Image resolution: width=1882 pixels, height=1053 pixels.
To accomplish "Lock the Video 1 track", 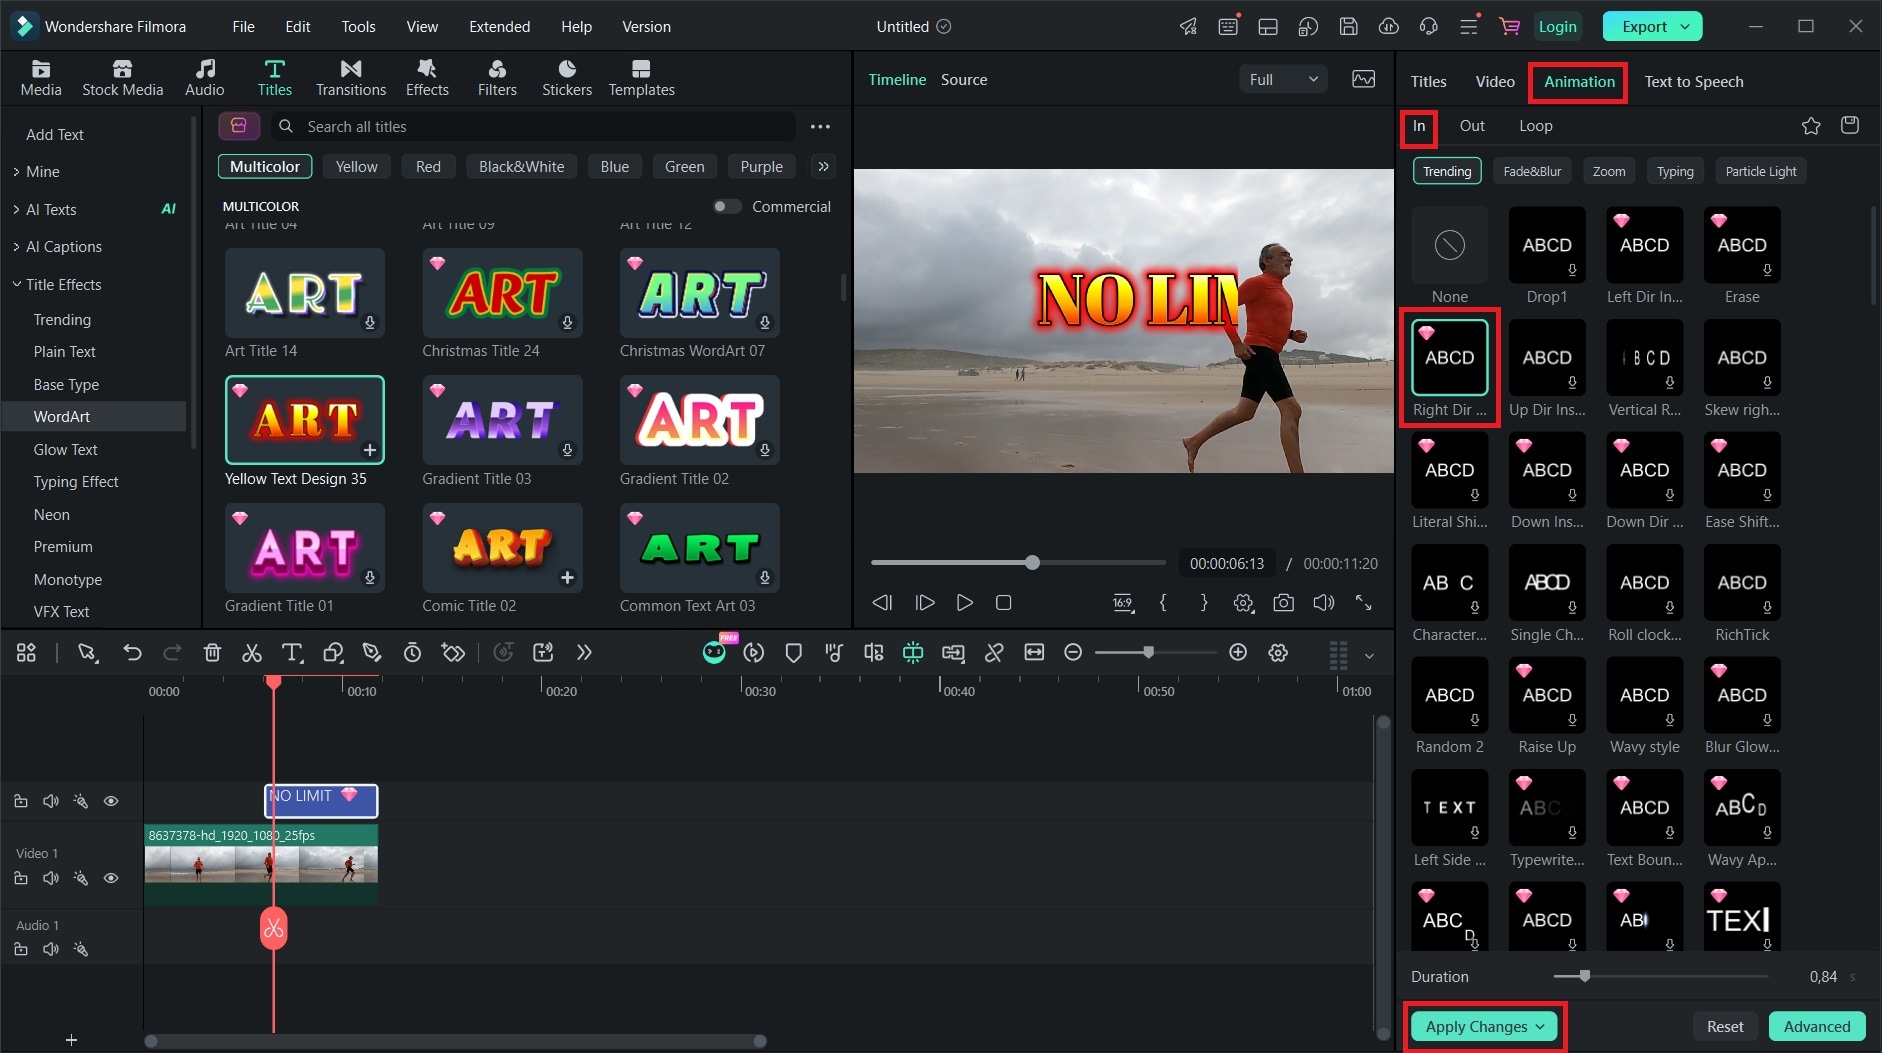I will 21,878.
